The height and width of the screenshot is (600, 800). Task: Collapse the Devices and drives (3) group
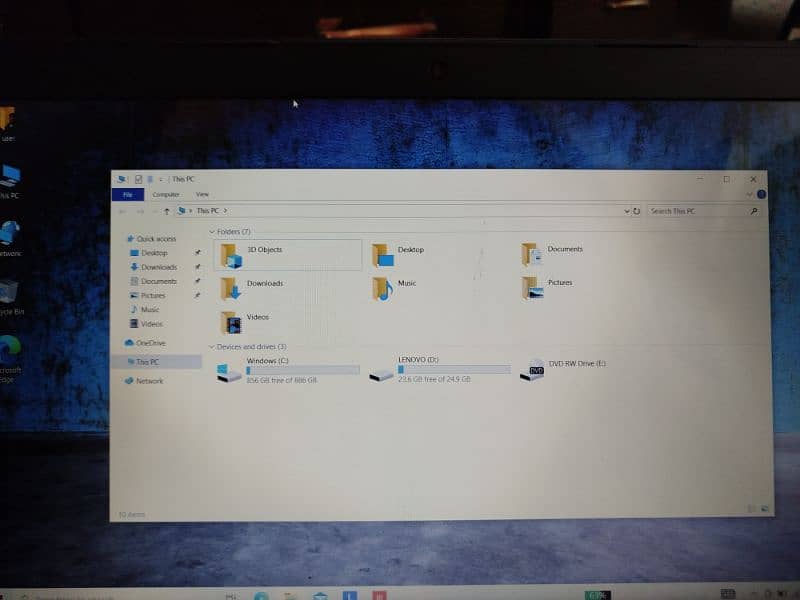point(212,347)
